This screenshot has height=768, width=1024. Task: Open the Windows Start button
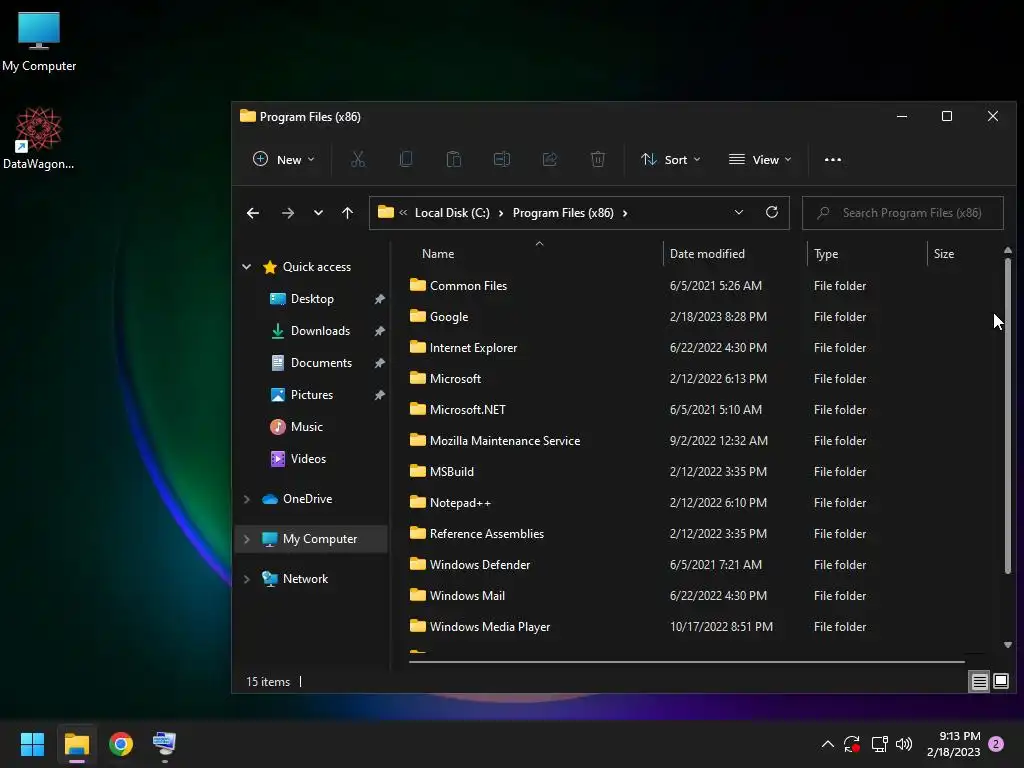(x=32, y=744)
